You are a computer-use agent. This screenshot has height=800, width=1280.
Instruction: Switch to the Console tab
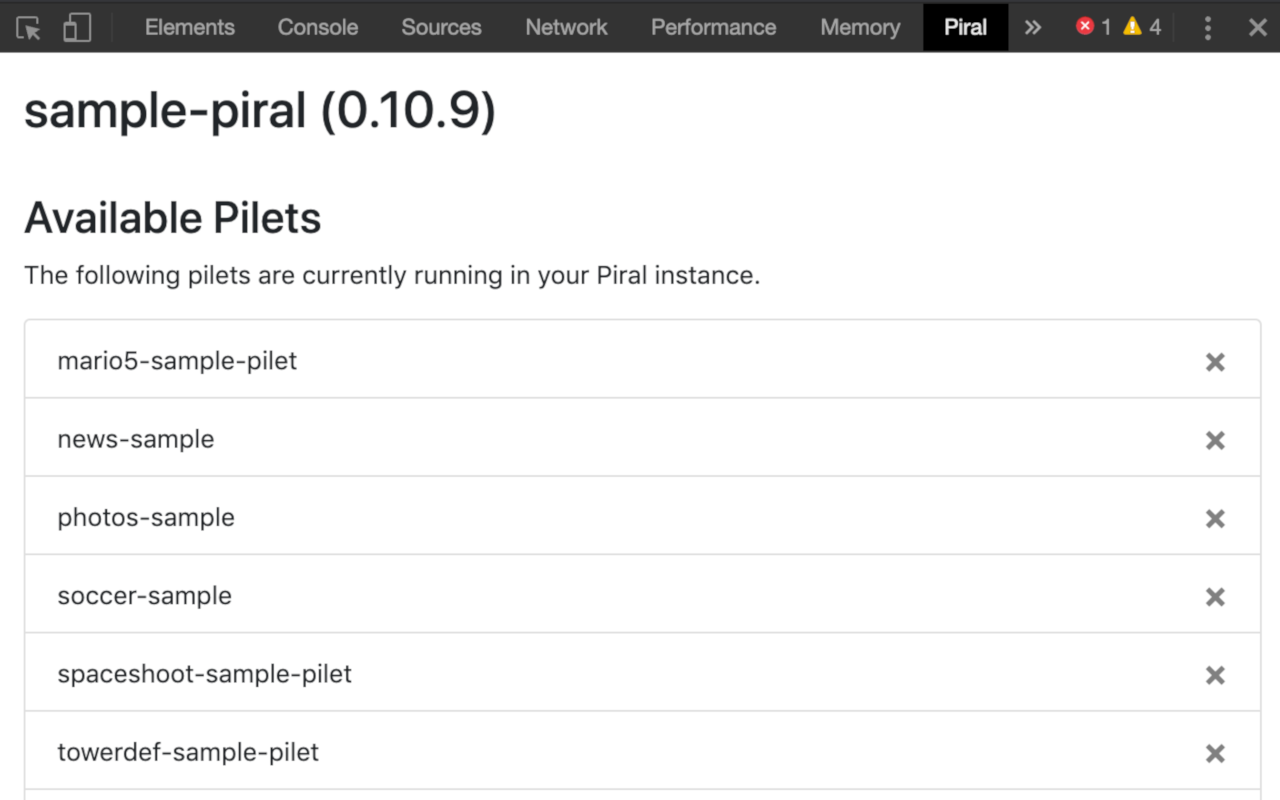click(317, 27)
